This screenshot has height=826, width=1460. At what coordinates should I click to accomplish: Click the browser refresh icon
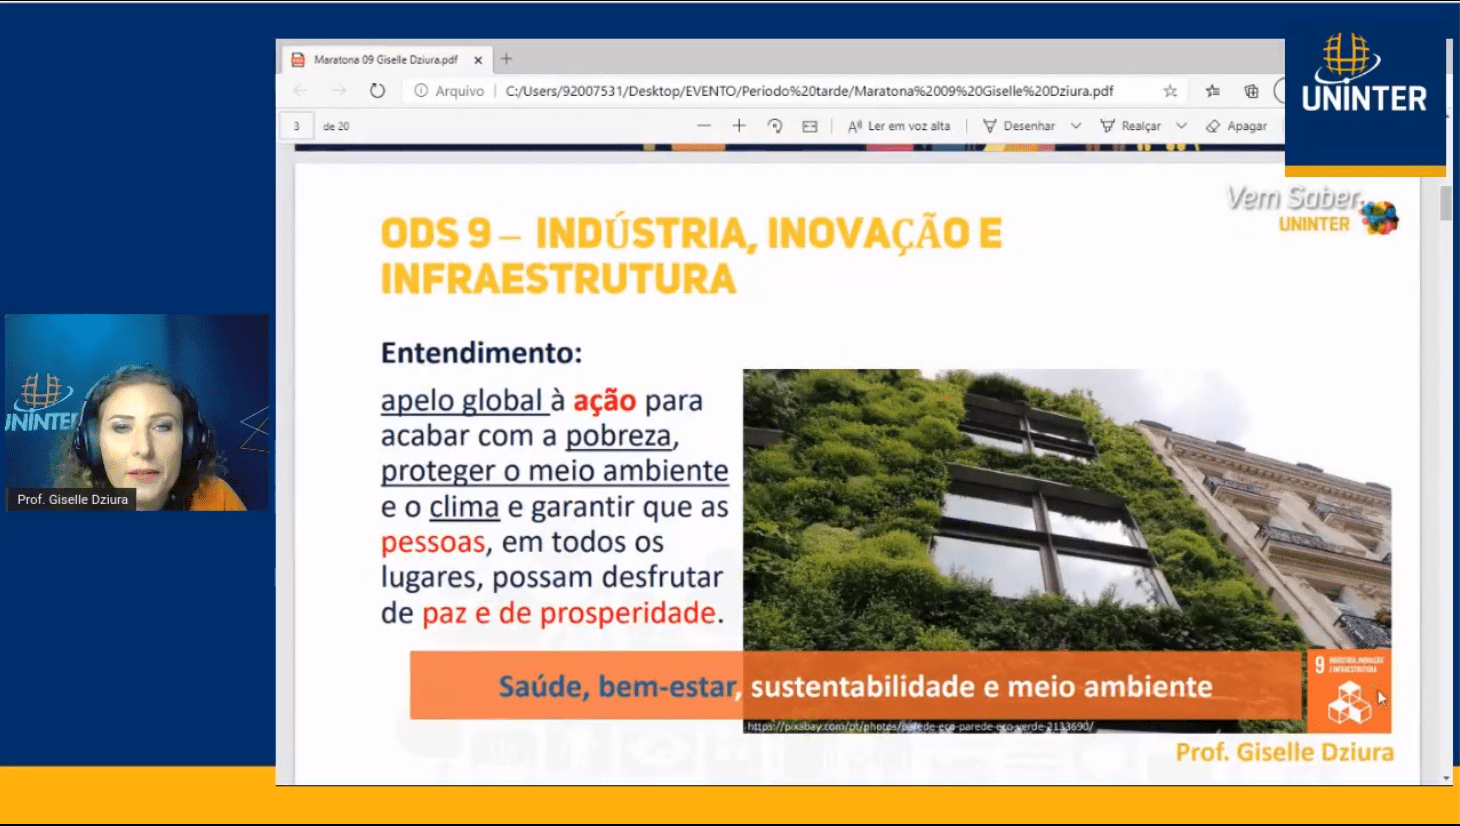tap(377, 91)
